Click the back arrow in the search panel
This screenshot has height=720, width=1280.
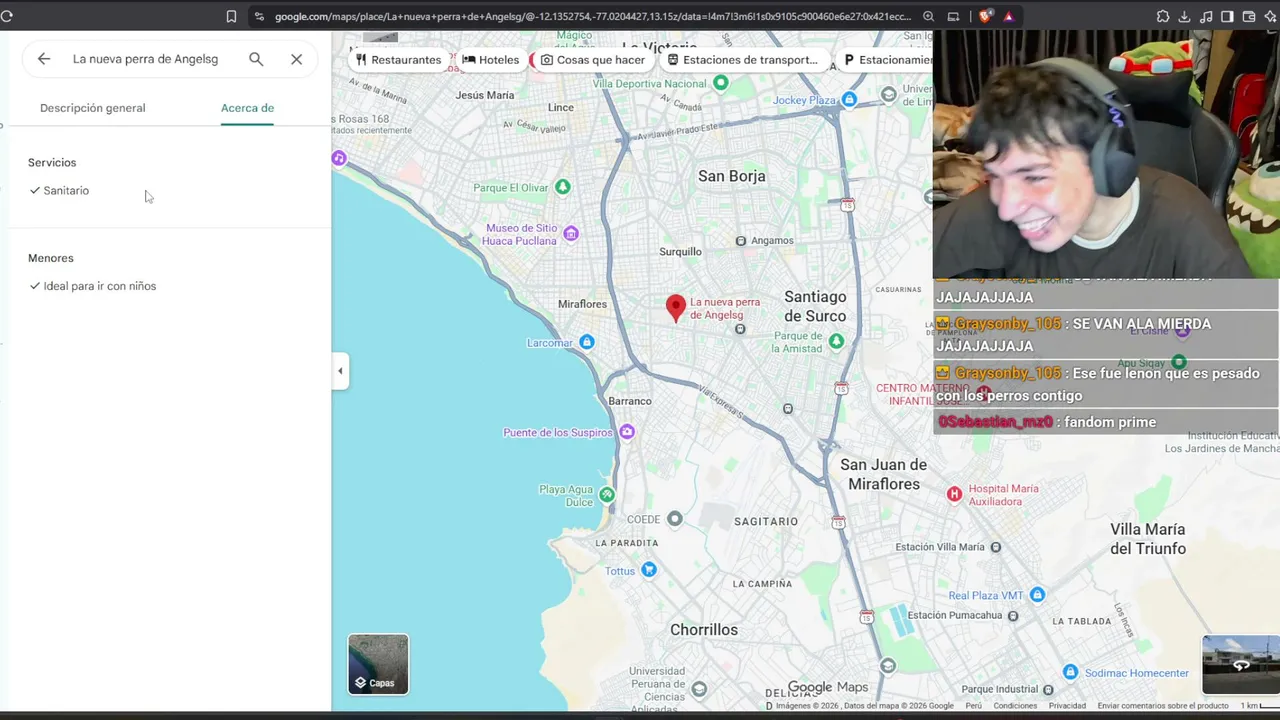click(44, 59)
